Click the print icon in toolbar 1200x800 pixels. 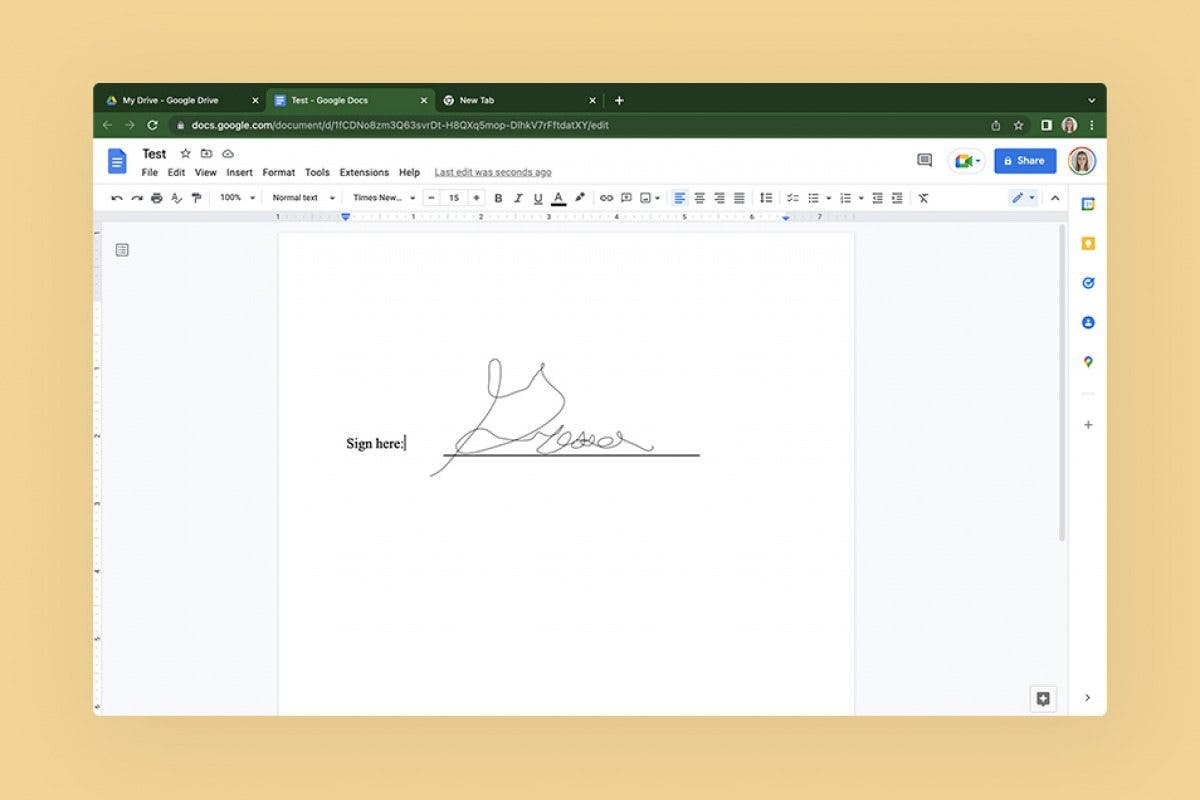pos(156,198)
